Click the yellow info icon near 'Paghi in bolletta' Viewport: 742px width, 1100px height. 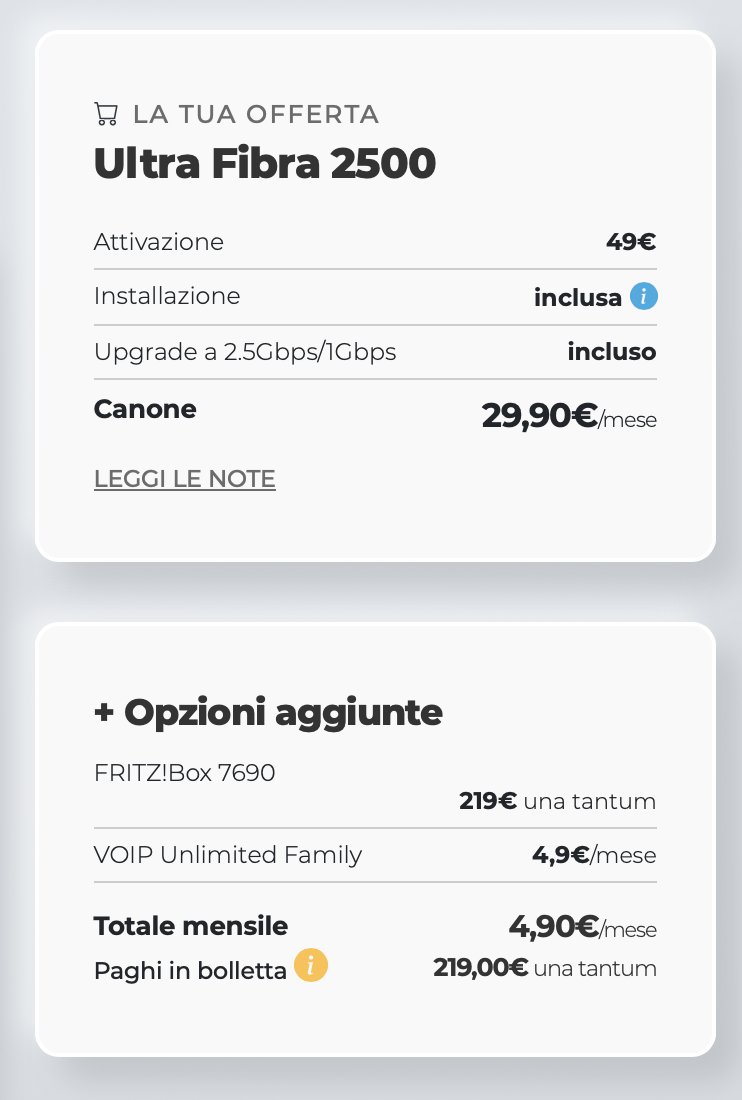[311, 965]
